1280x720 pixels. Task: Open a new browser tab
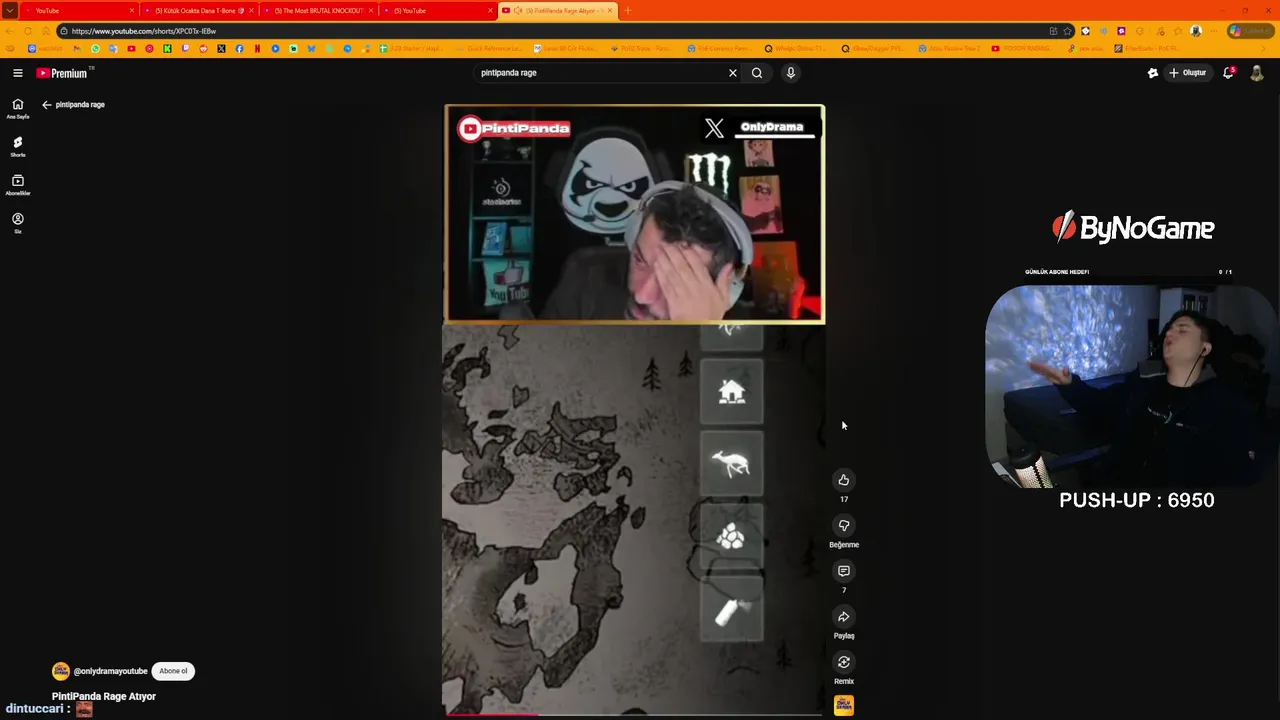click(628, 10)
